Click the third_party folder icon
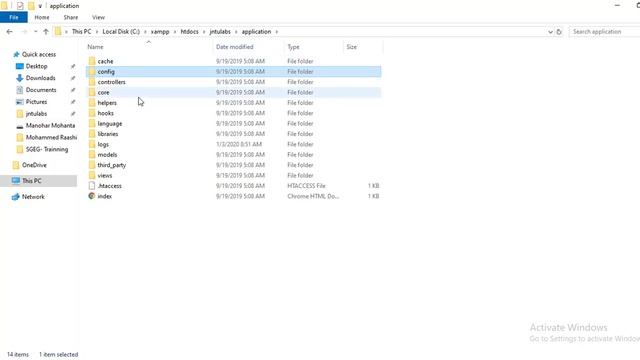This screenshot has width=640, height=360. [92, 165]
